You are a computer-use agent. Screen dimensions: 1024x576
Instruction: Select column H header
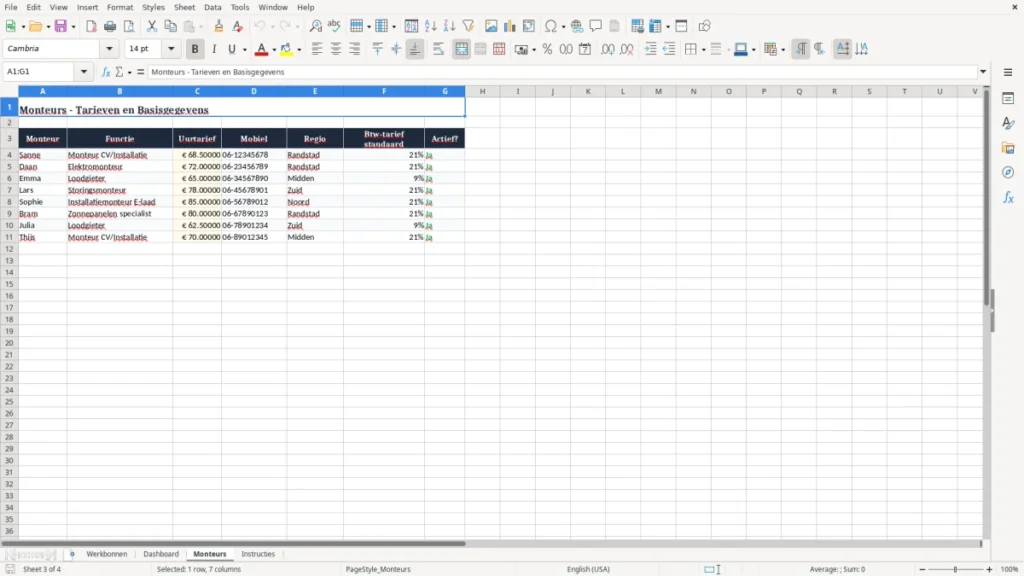(x=483, y=91)
